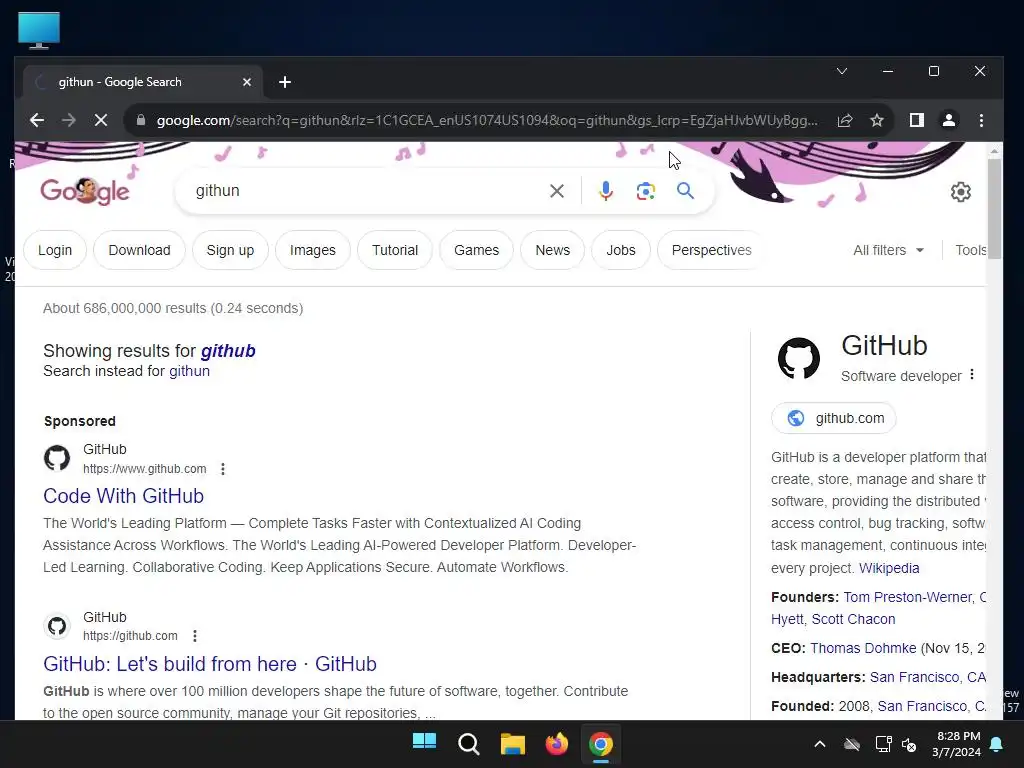The image size is (1024, 768).
Task: Select the Download filter chip
Action: point(139,250)
